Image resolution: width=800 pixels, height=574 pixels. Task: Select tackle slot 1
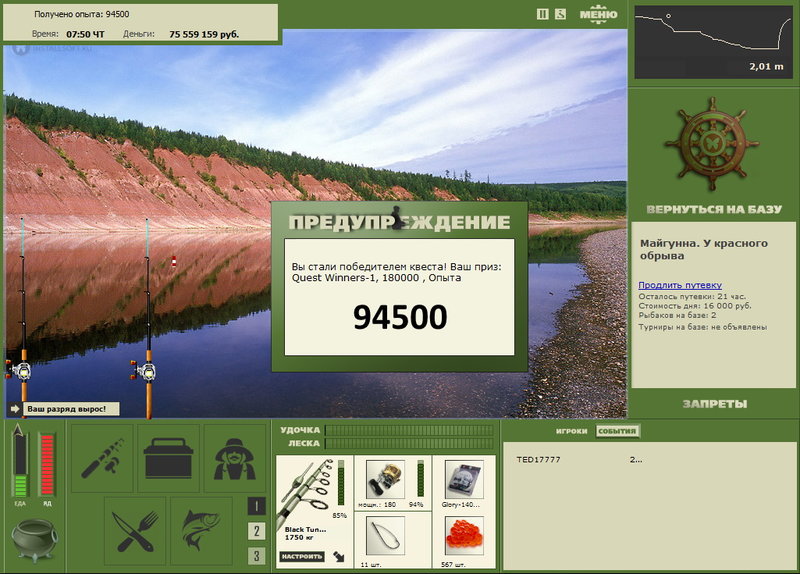point(257,506)
